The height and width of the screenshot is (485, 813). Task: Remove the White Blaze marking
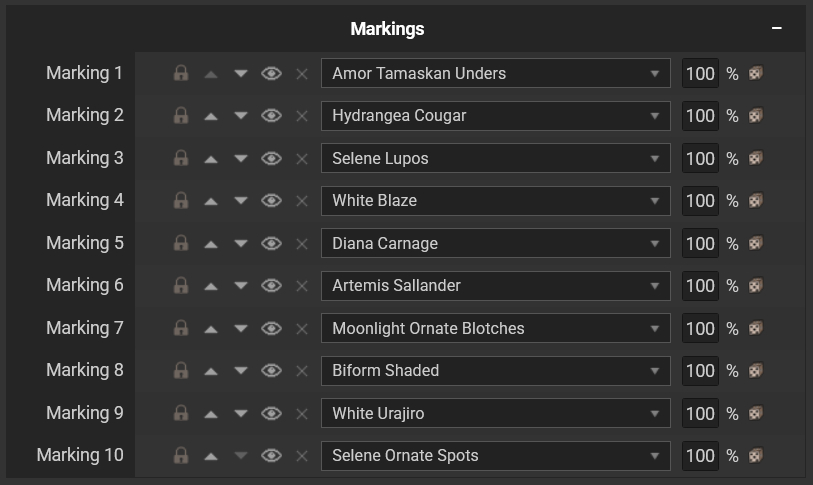[x=302, y=201]
